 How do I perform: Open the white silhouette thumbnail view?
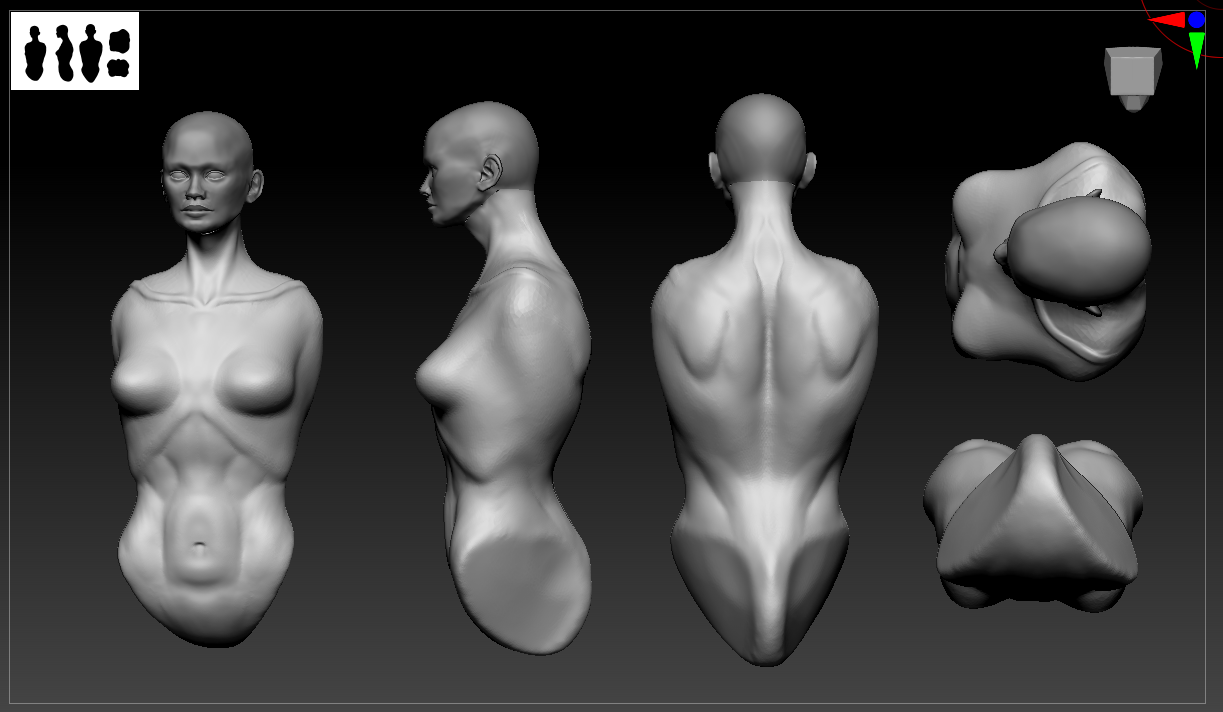coord(75,51)
